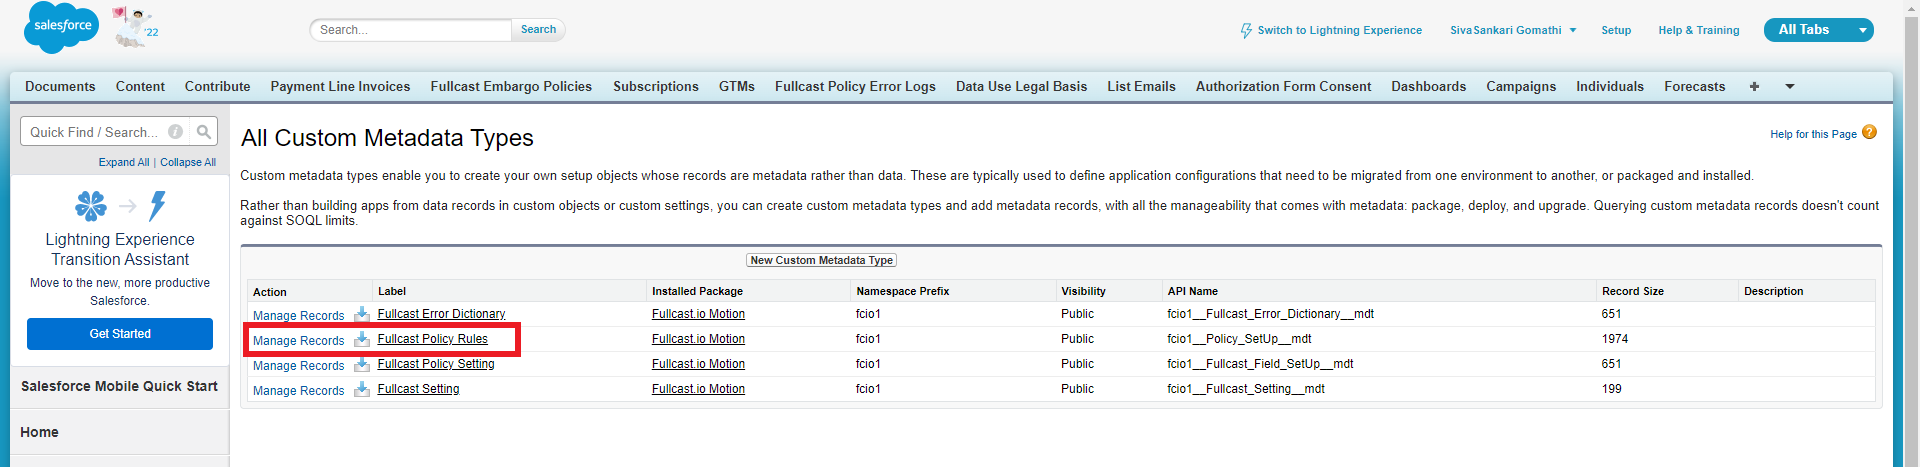Switch to the List Emails tab
The height and width of the screenshot is (467, 1920).
[x=1141, y=86]
